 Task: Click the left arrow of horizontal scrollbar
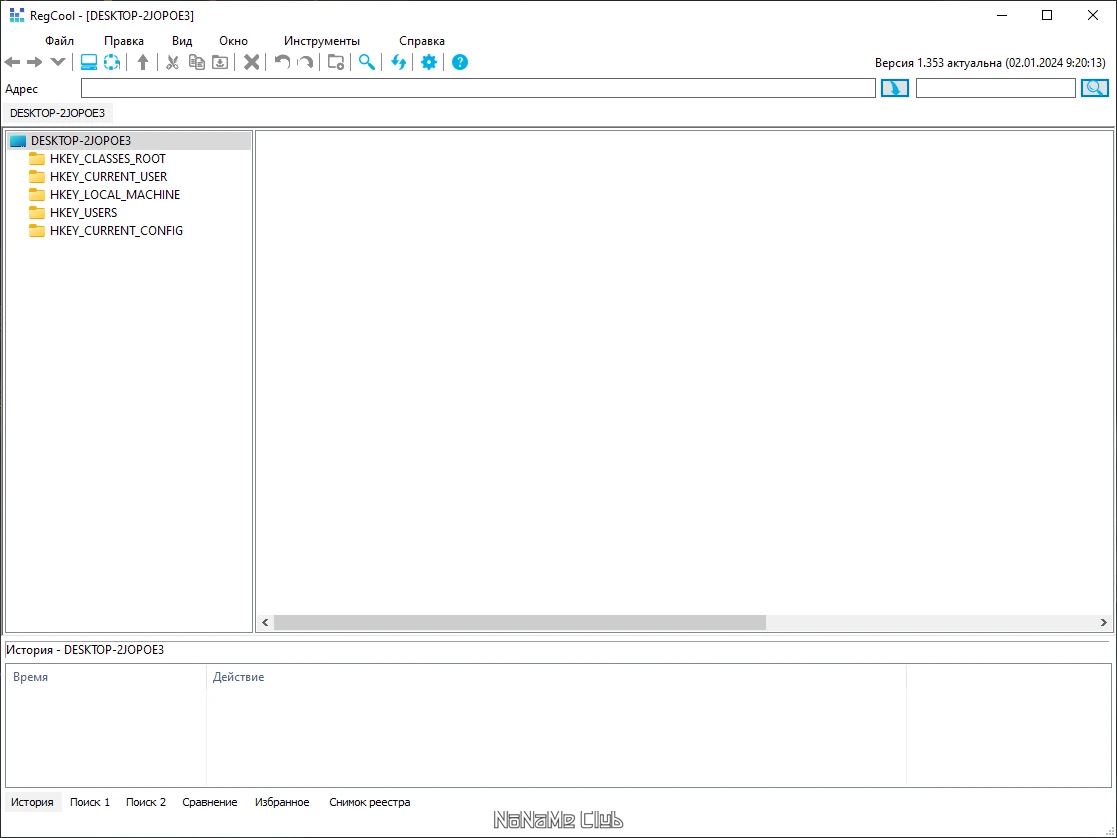[x=265, y=622]
